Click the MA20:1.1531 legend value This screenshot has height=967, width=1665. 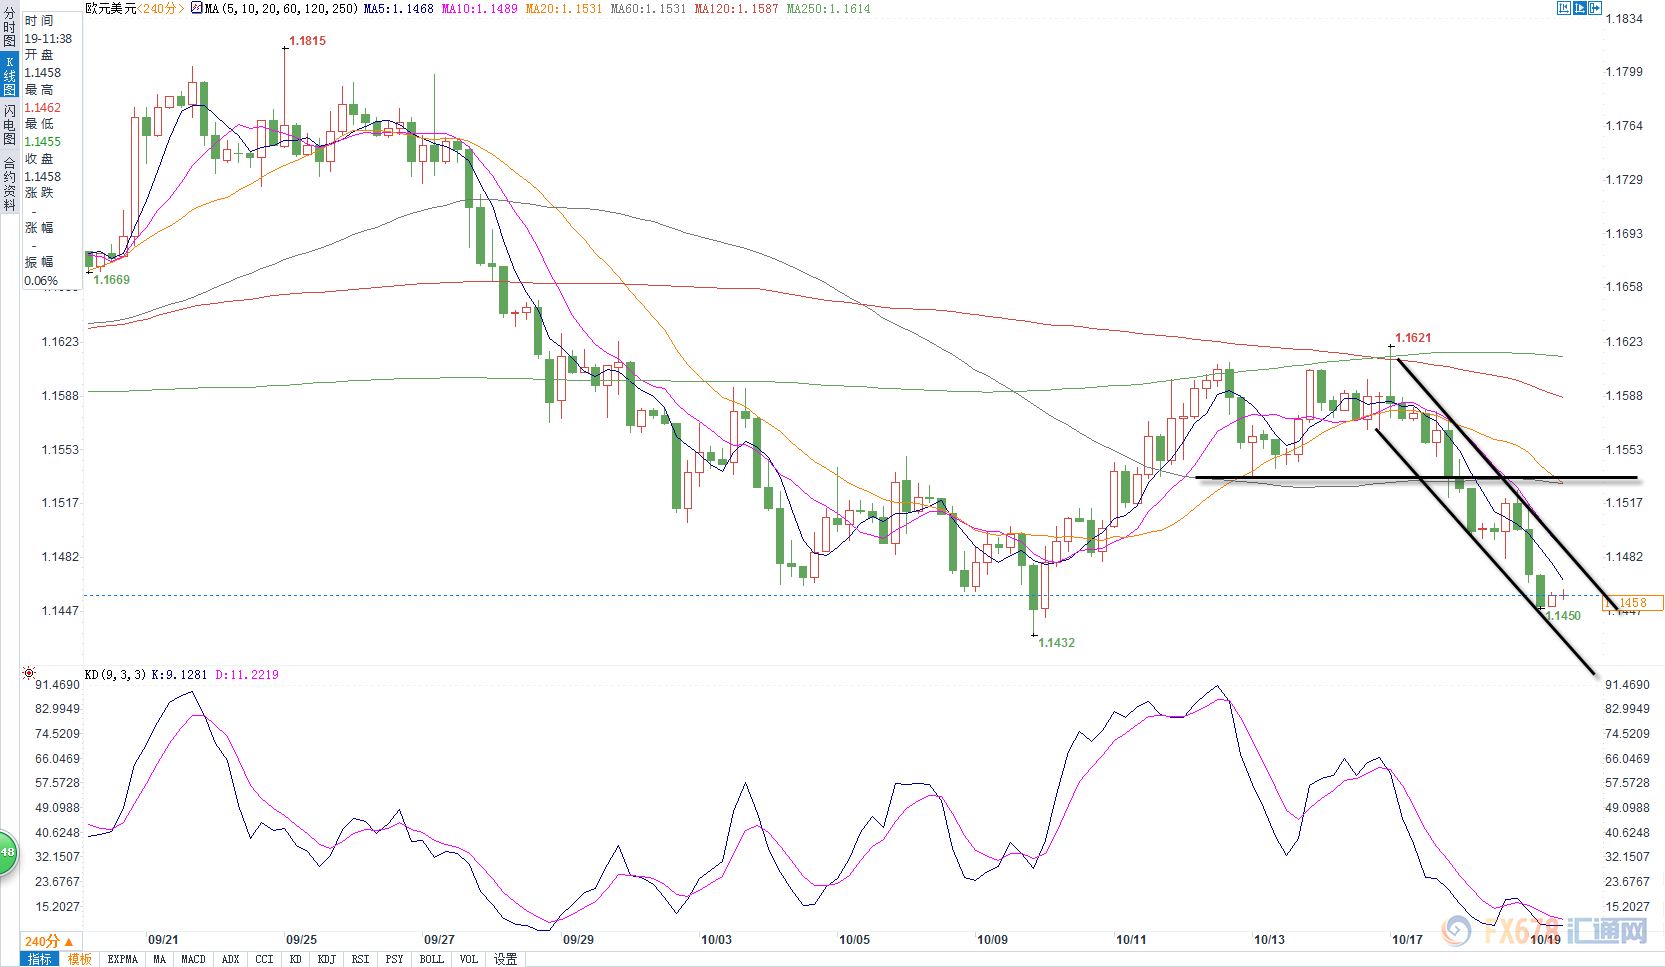click(563, 8)
